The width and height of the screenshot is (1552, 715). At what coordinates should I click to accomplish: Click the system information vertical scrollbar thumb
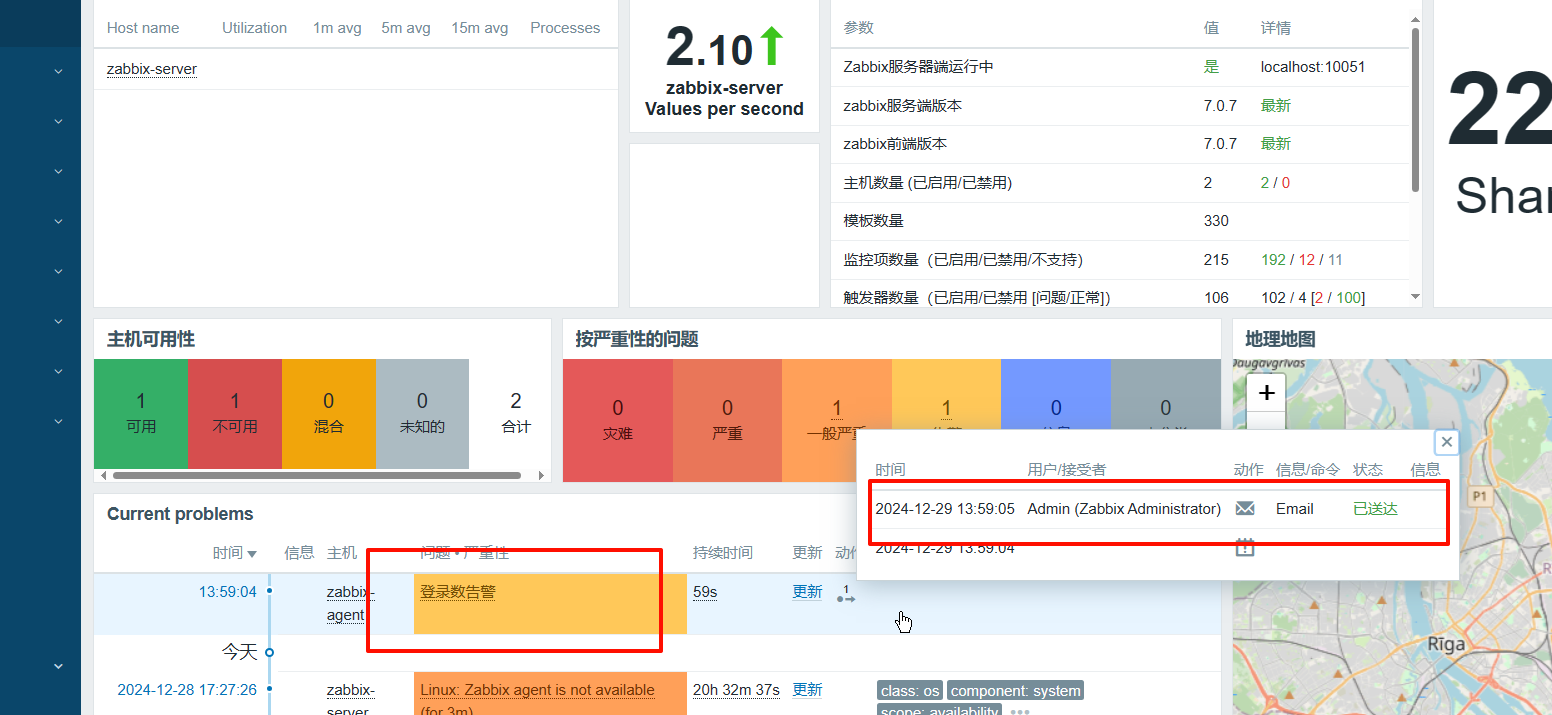coord(1415,110)
